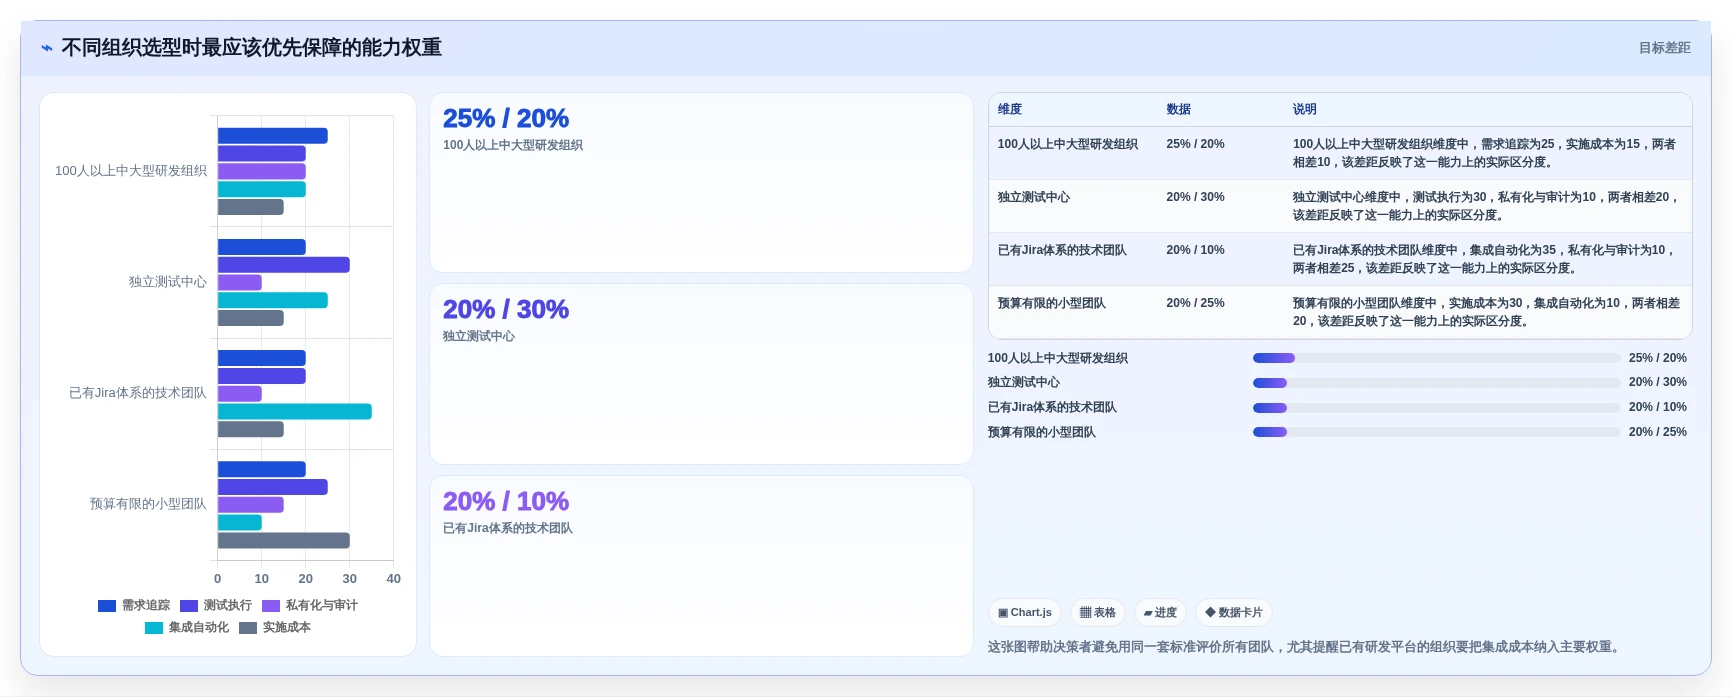Click the 20% / 30% data card value

[x=506, y=309]
